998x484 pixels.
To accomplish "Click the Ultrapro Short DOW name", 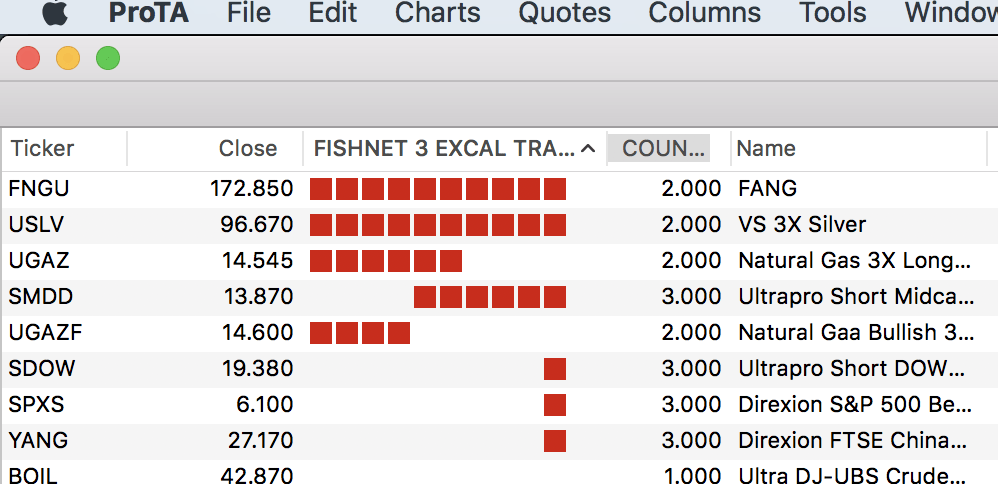I will click(852, 369).
